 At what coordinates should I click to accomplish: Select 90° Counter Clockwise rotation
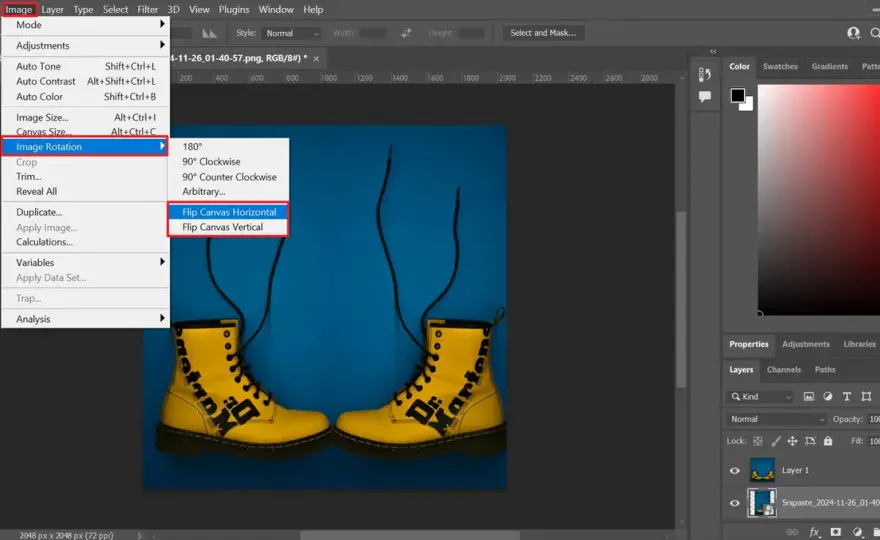click(x=228, y=177)
